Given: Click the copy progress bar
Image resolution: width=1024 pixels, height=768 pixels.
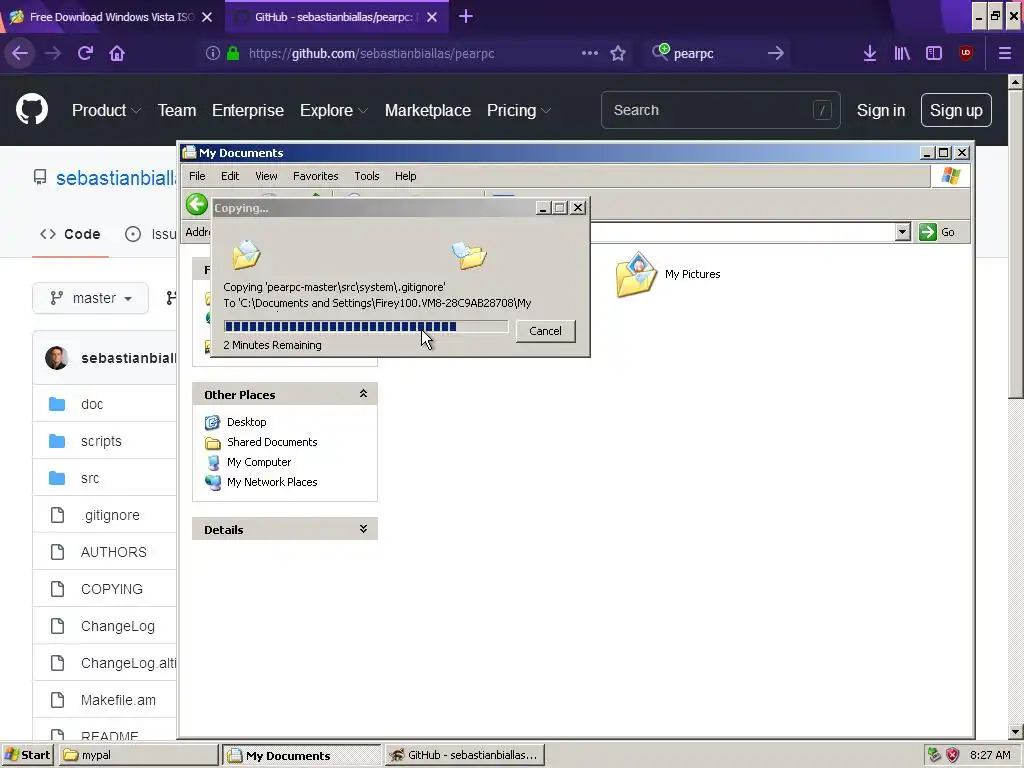Looking at the screenshot, I should coord(366,327).
